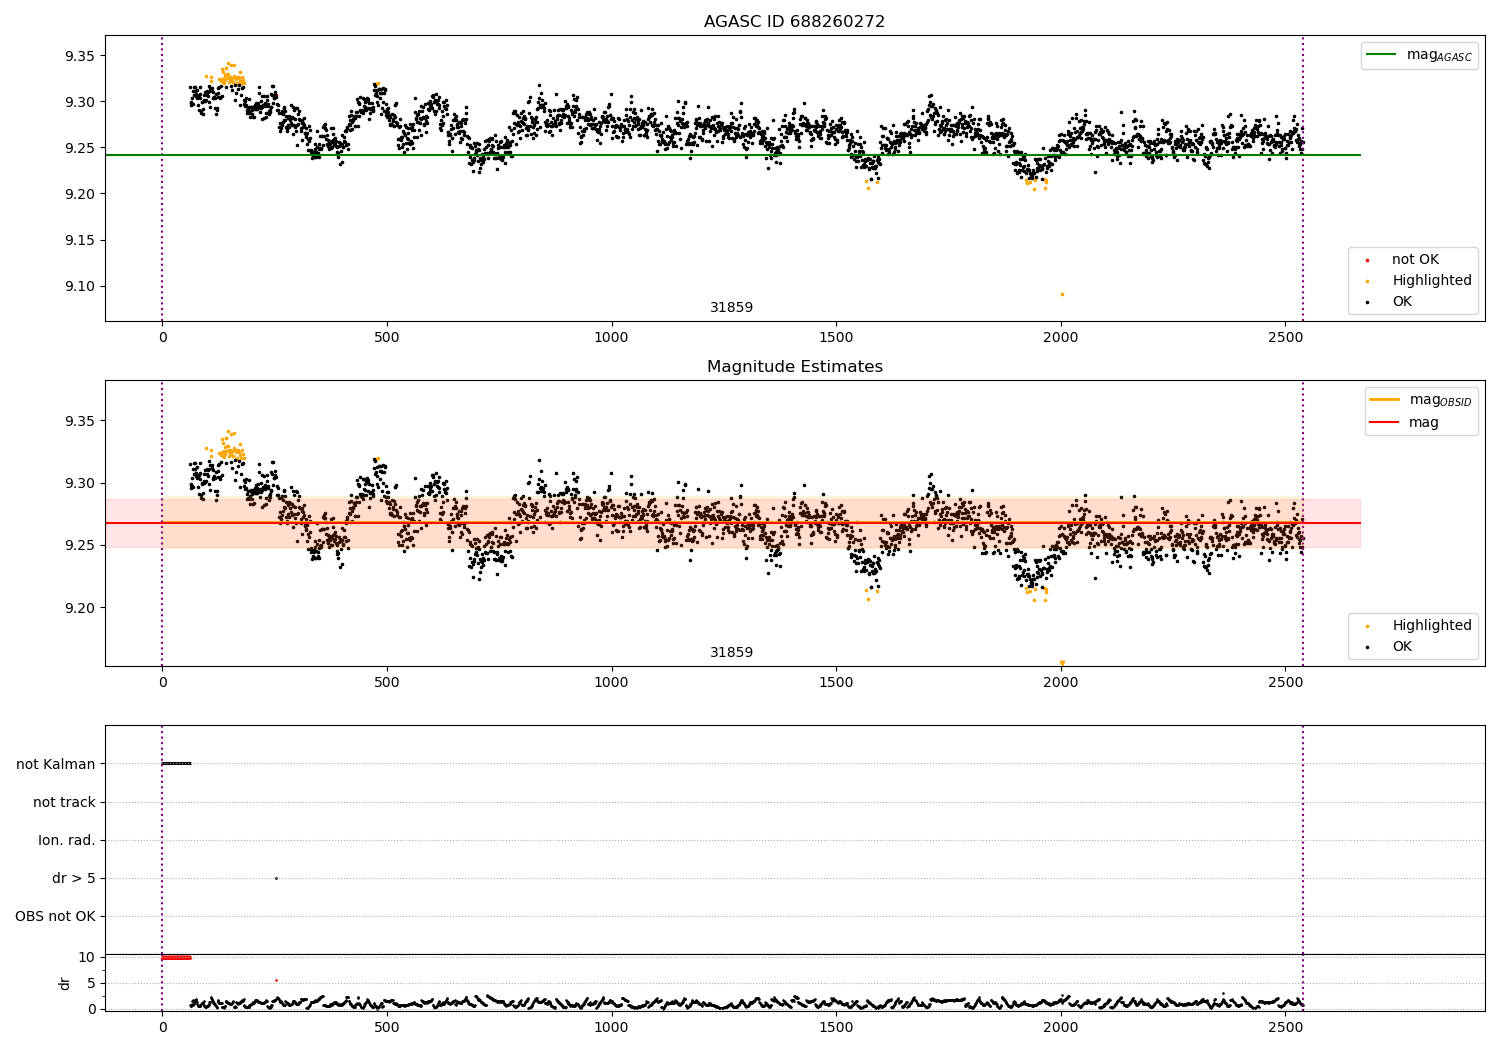Click the "10" y-tick label in the dr plot
The height and width of the screenshot is (1050, 1500).
click(x=87, y=958)
